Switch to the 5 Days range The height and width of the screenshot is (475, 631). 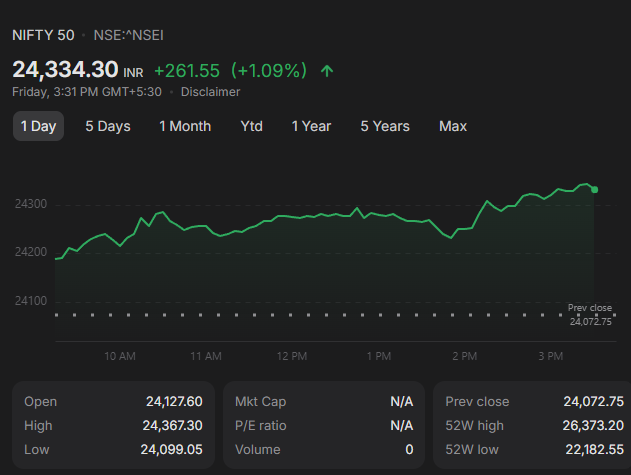tap(108, 126)
